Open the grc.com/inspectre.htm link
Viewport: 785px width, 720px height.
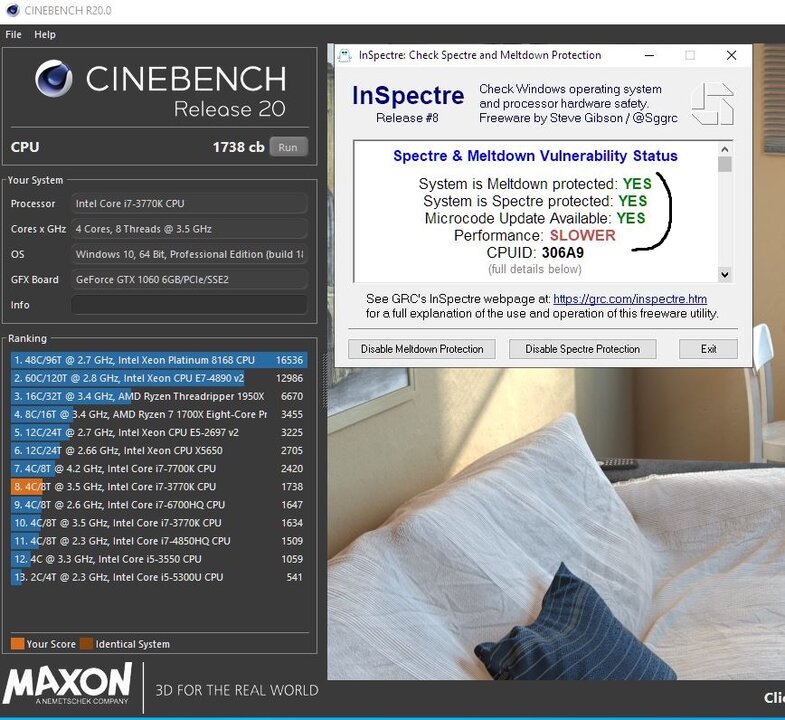pyautogui.click(x=630, y=299)
